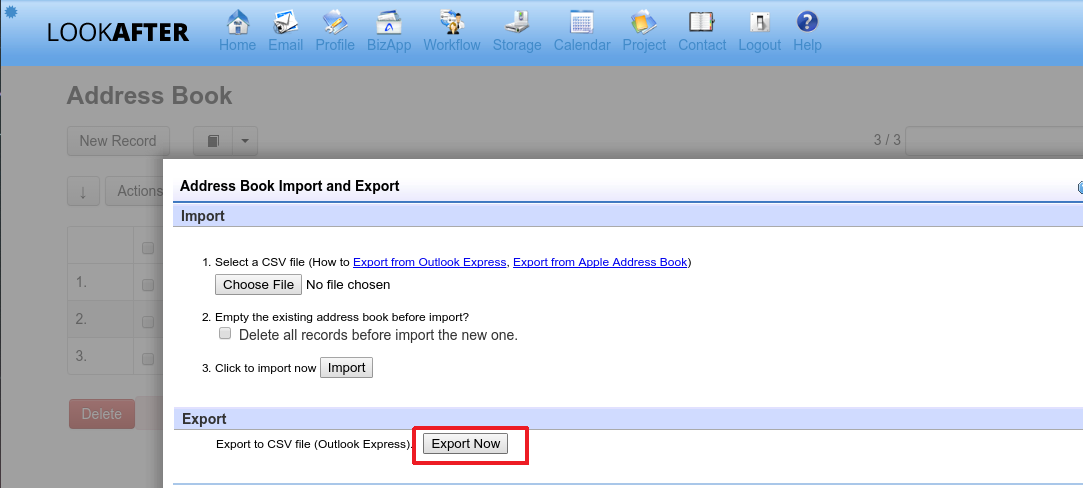The image size is (1083, 488).
Task: Click the Choose File button
Action: coord(258,285)
